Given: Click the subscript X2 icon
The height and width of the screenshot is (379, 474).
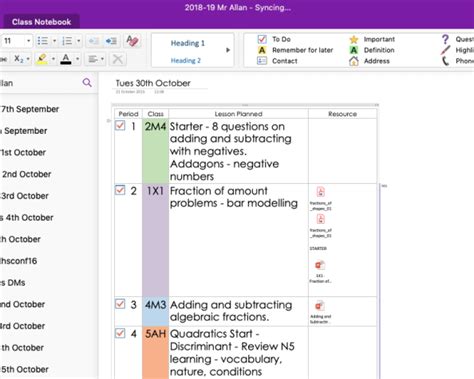Looking at the screenshot, I should point(19,59).
